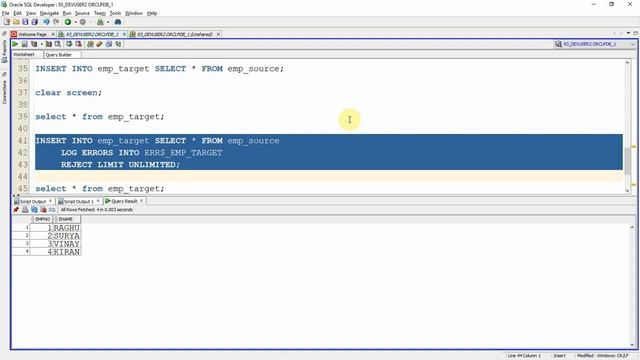The width and height of the screenshot is (640, 360).
Task: Click the binoculars DB object search icon
Action: pos(118,22)
